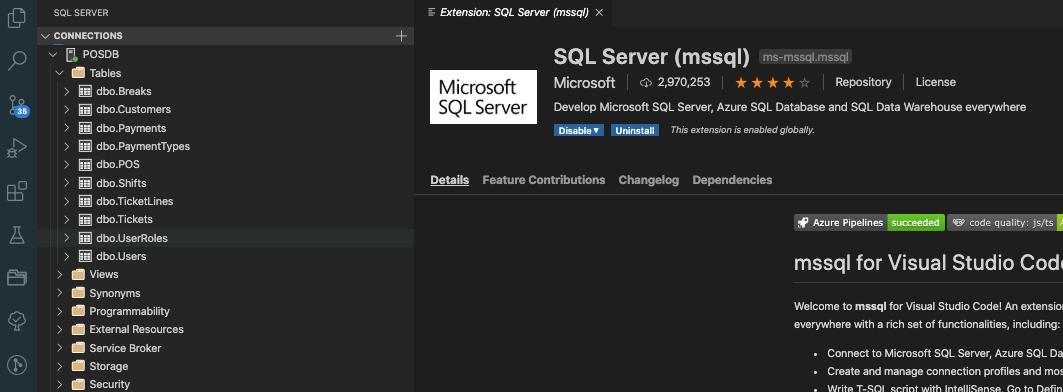Switch to Feature Contributions tab
Screen dimensions: 1063x392
tap(544, 180)
